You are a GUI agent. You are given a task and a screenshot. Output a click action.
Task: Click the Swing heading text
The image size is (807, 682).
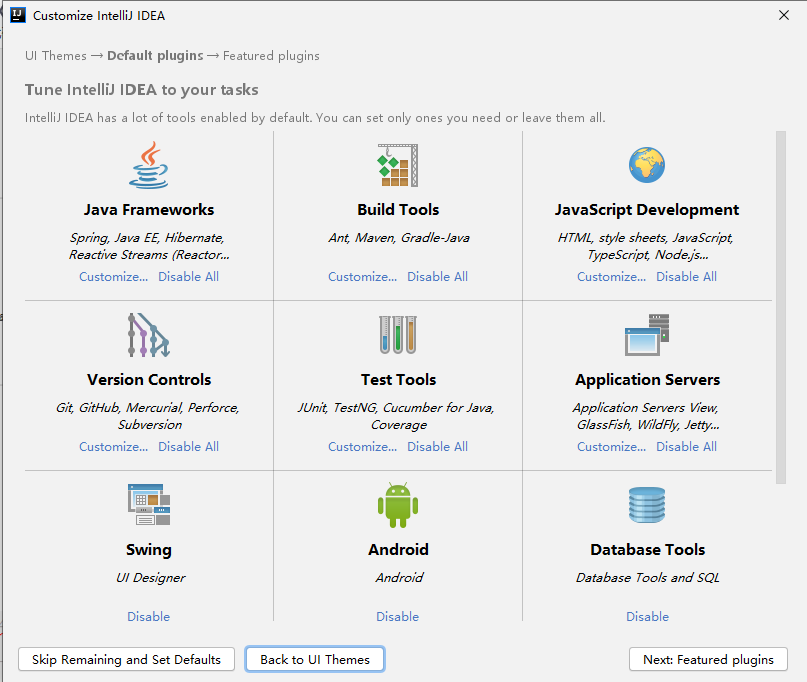point(149,550)
